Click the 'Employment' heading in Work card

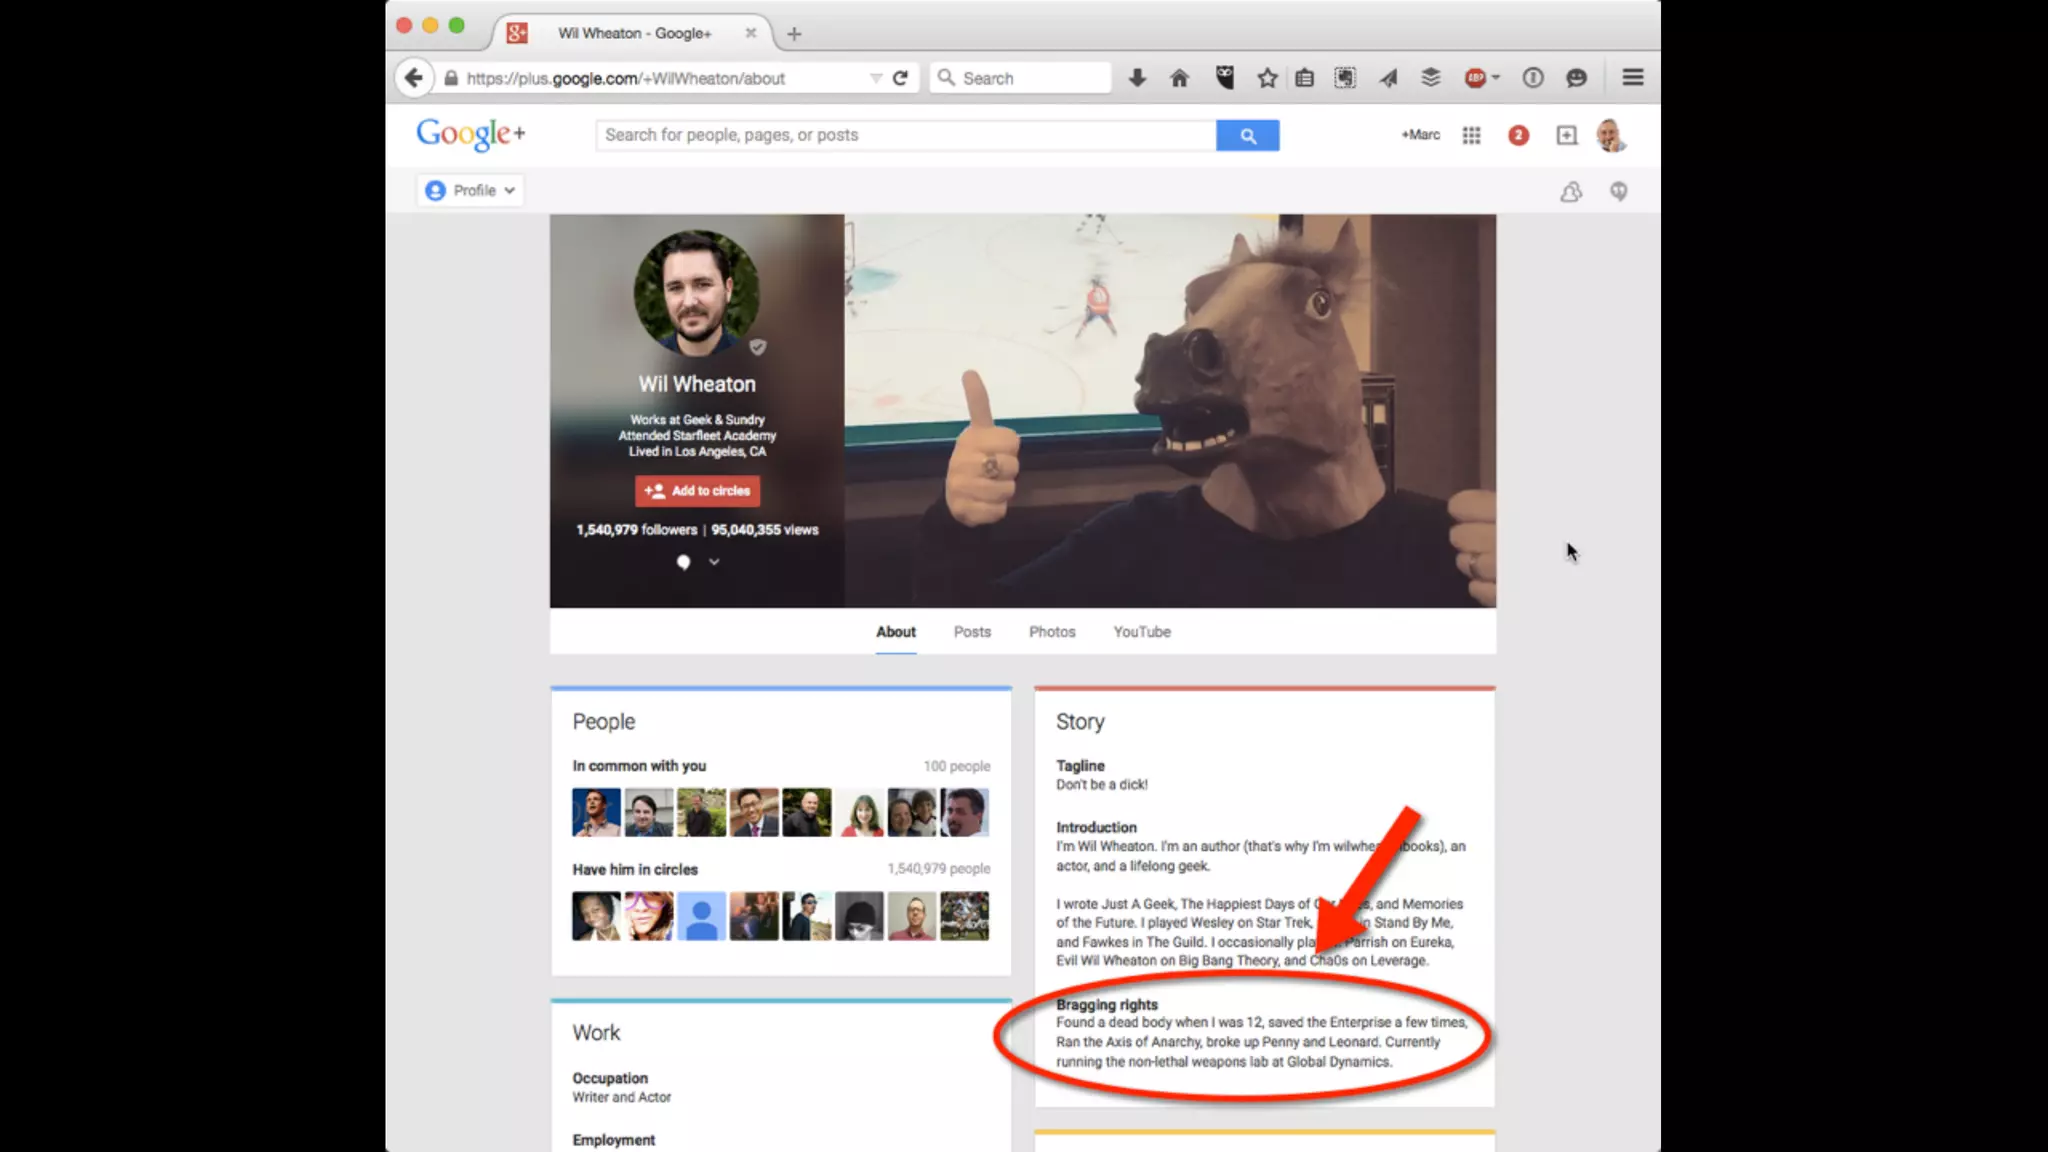point(613,1140)
